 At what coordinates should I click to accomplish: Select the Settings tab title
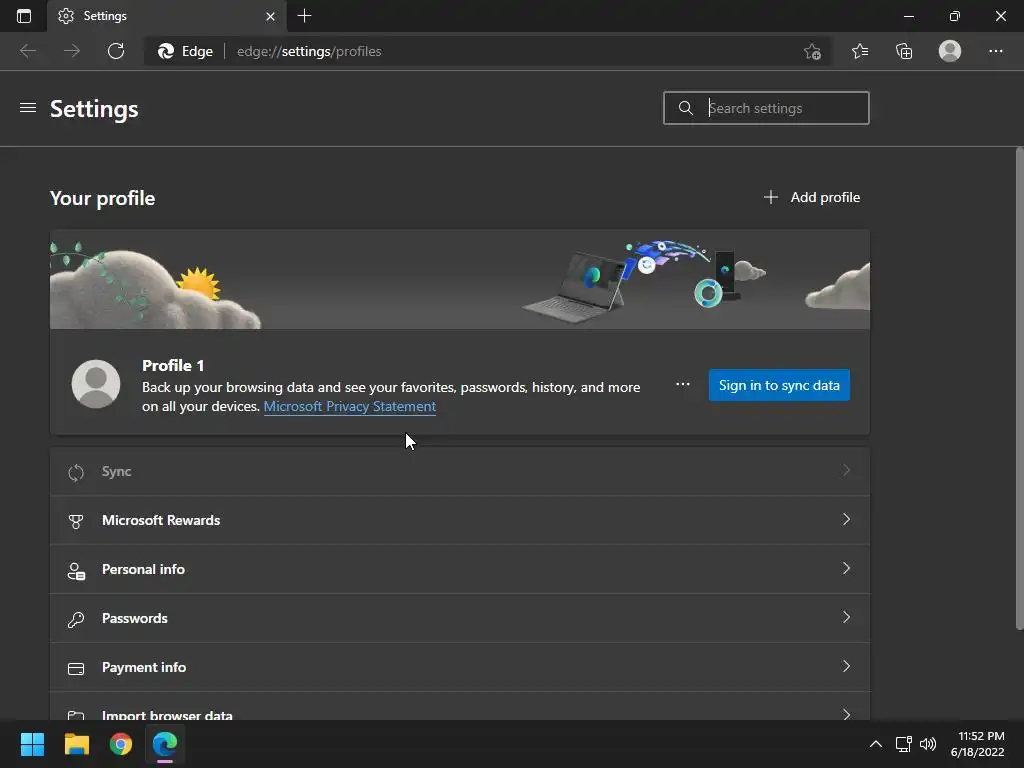[x=105, y=16]
